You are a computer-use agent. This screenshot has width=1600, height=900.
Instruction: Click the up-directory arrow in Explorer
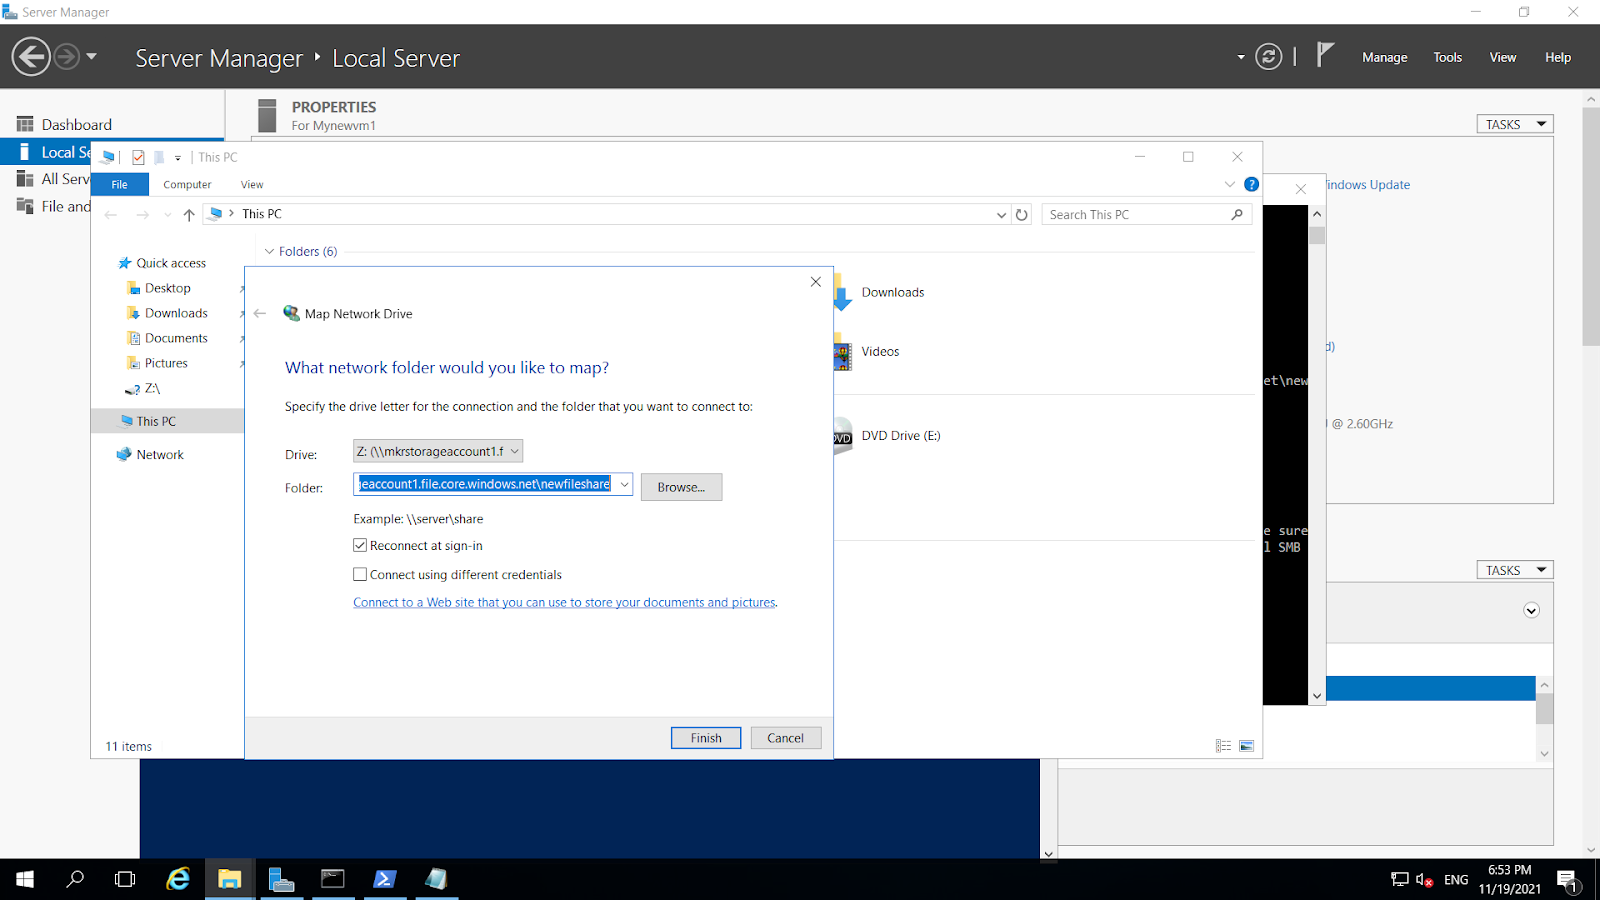pos(189,214)
